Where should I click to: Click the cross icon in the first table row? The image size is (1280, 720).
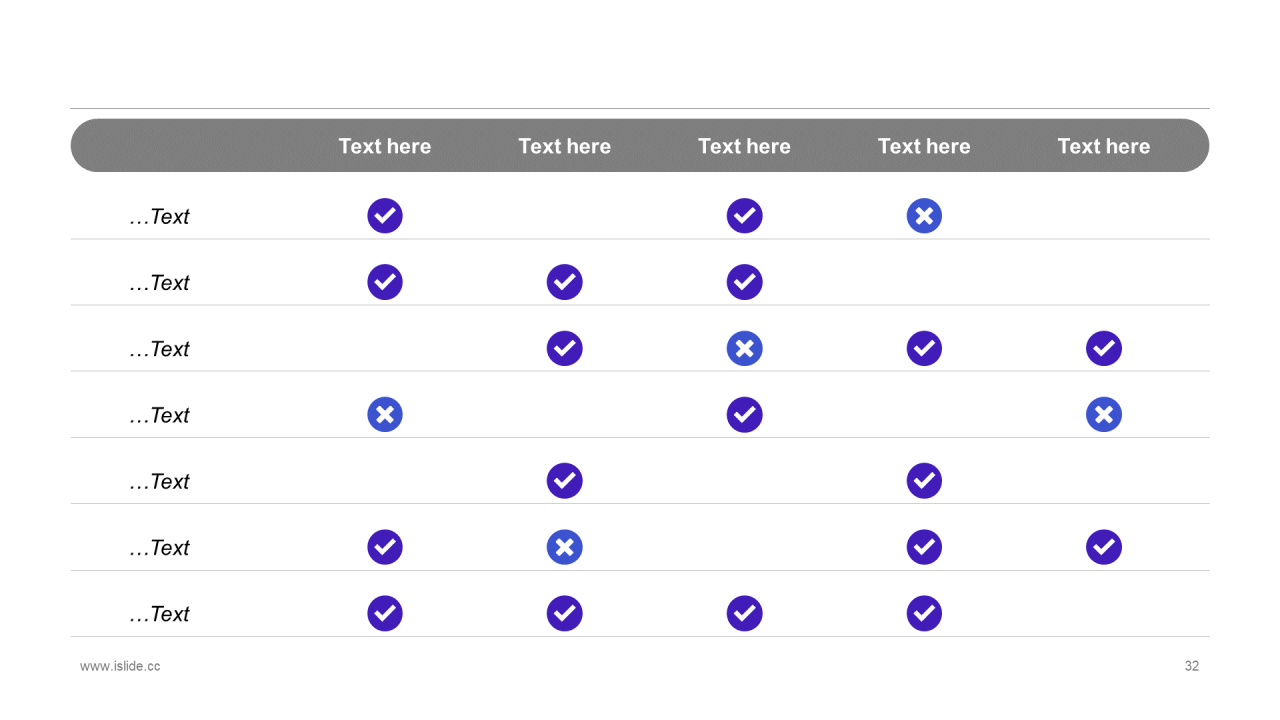(924, 216)
